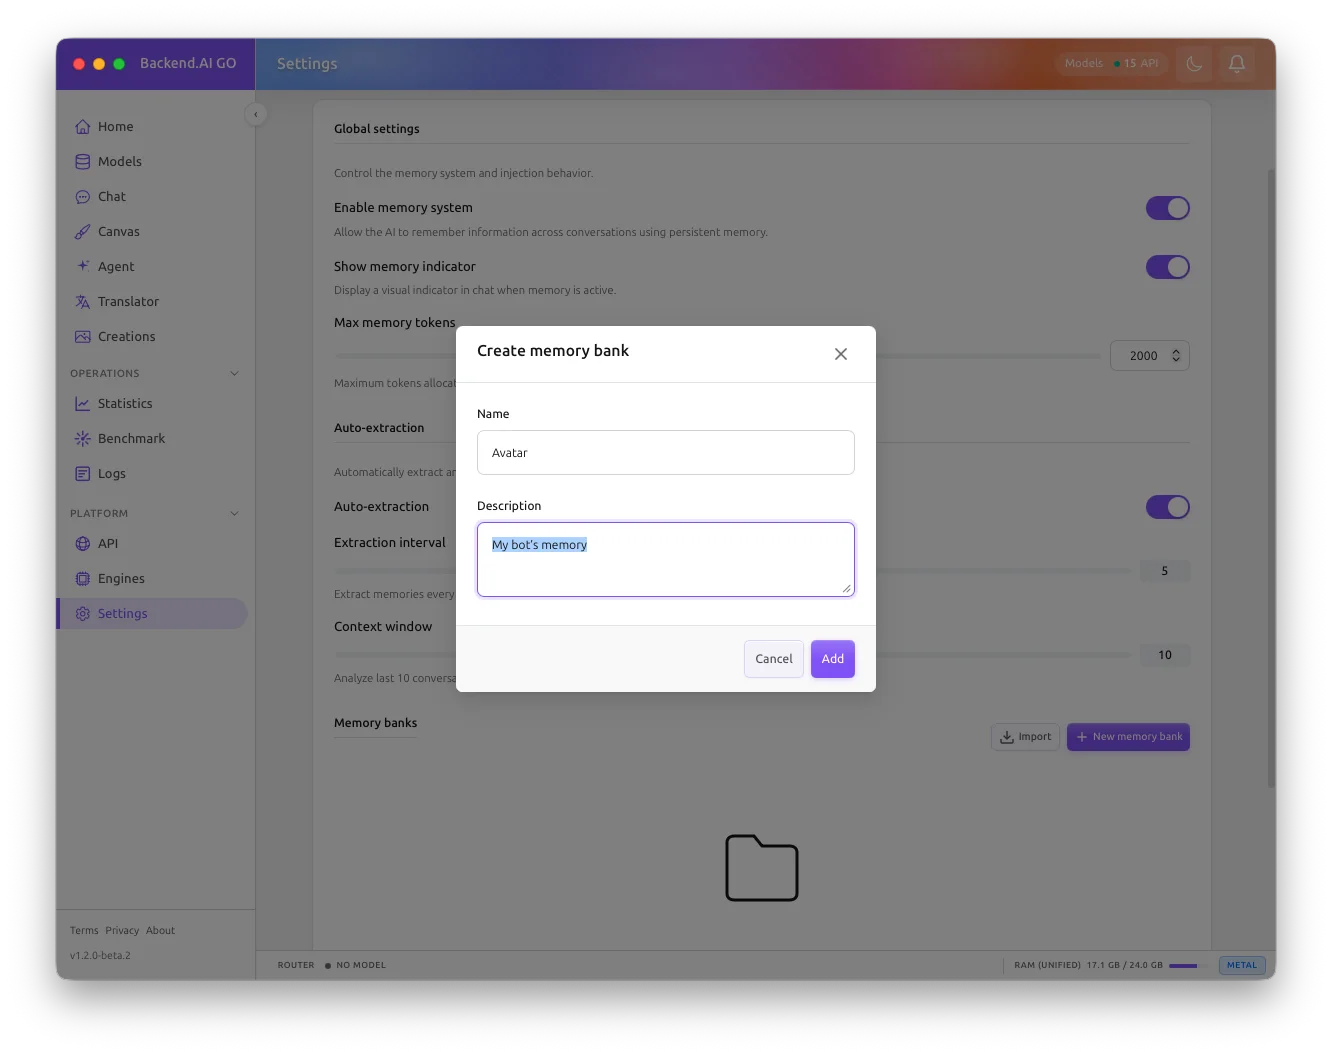
Task: Select the Translator icon in sidebar
Action: point(83,302)
